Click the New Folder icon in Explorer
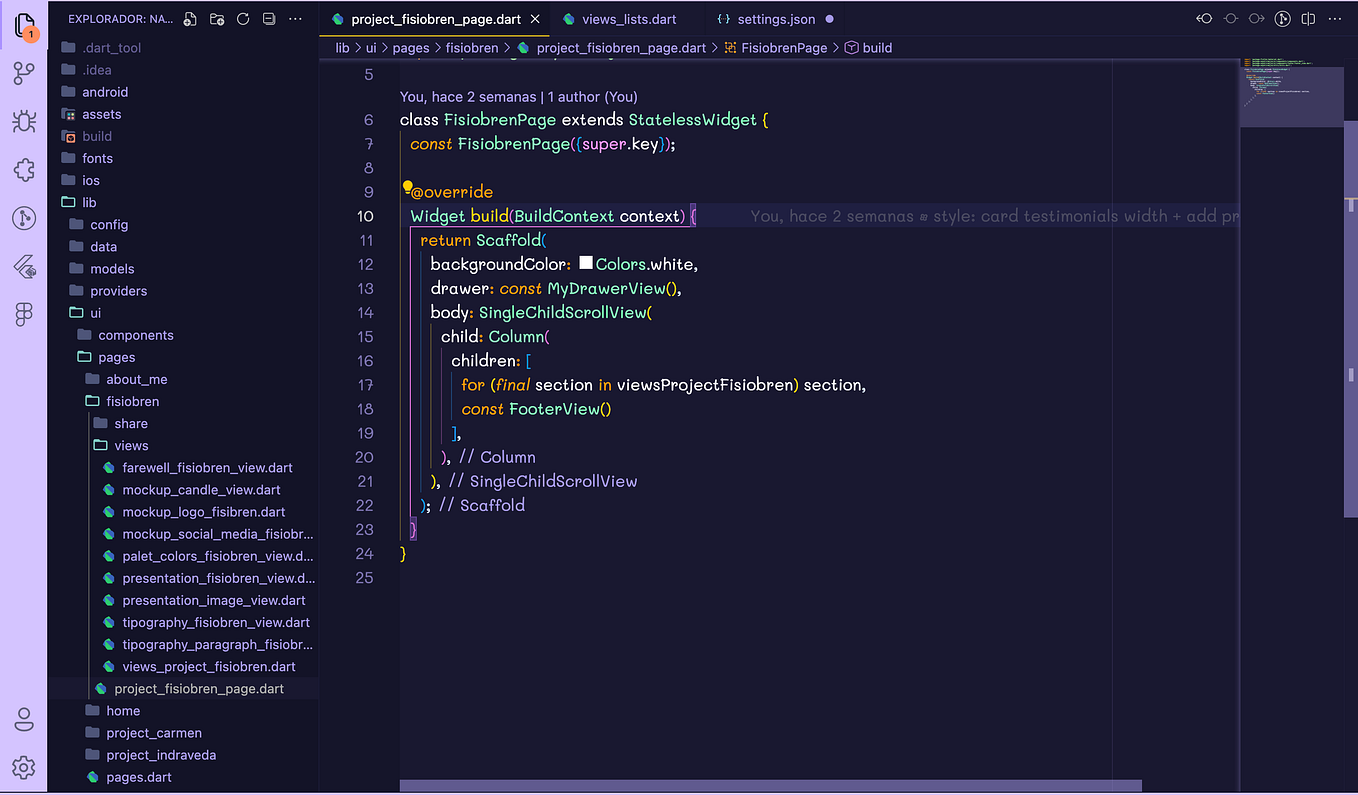This screenshot has width=1358, height=795. click(x=215, y=19)
